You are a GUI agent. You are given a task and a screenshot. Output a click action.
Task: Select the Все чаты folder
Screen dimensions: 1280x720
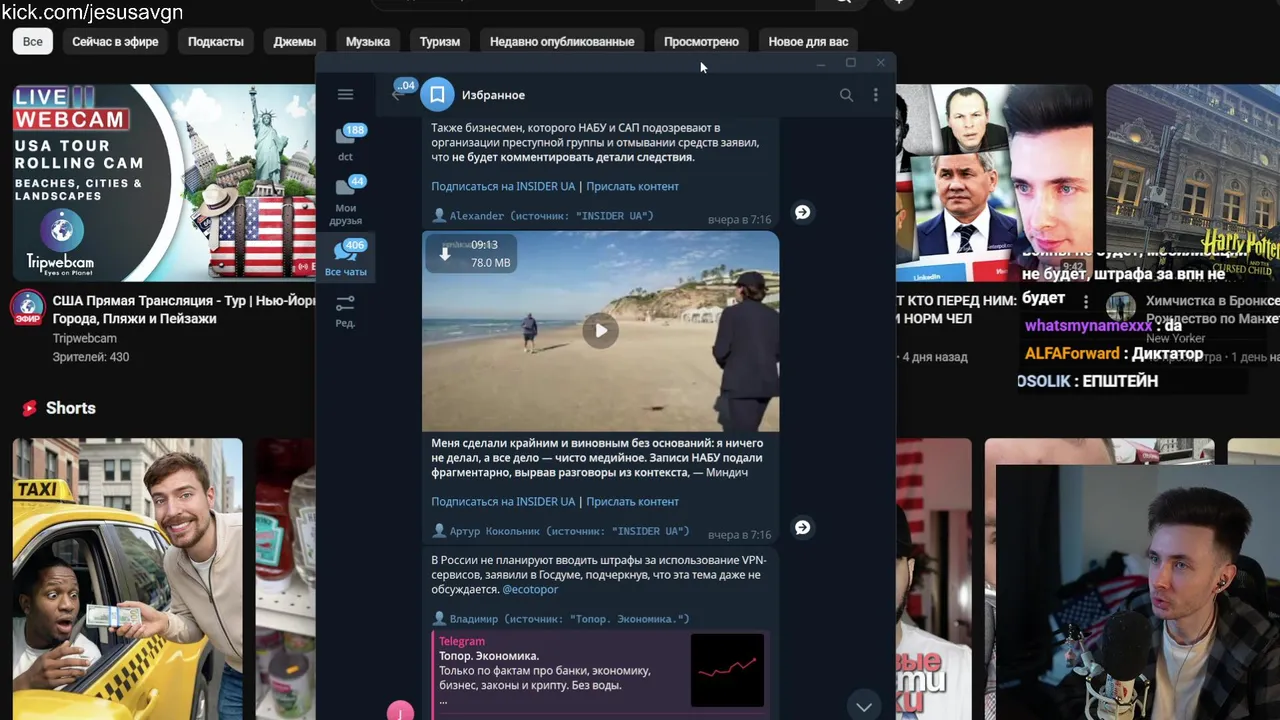345,258
